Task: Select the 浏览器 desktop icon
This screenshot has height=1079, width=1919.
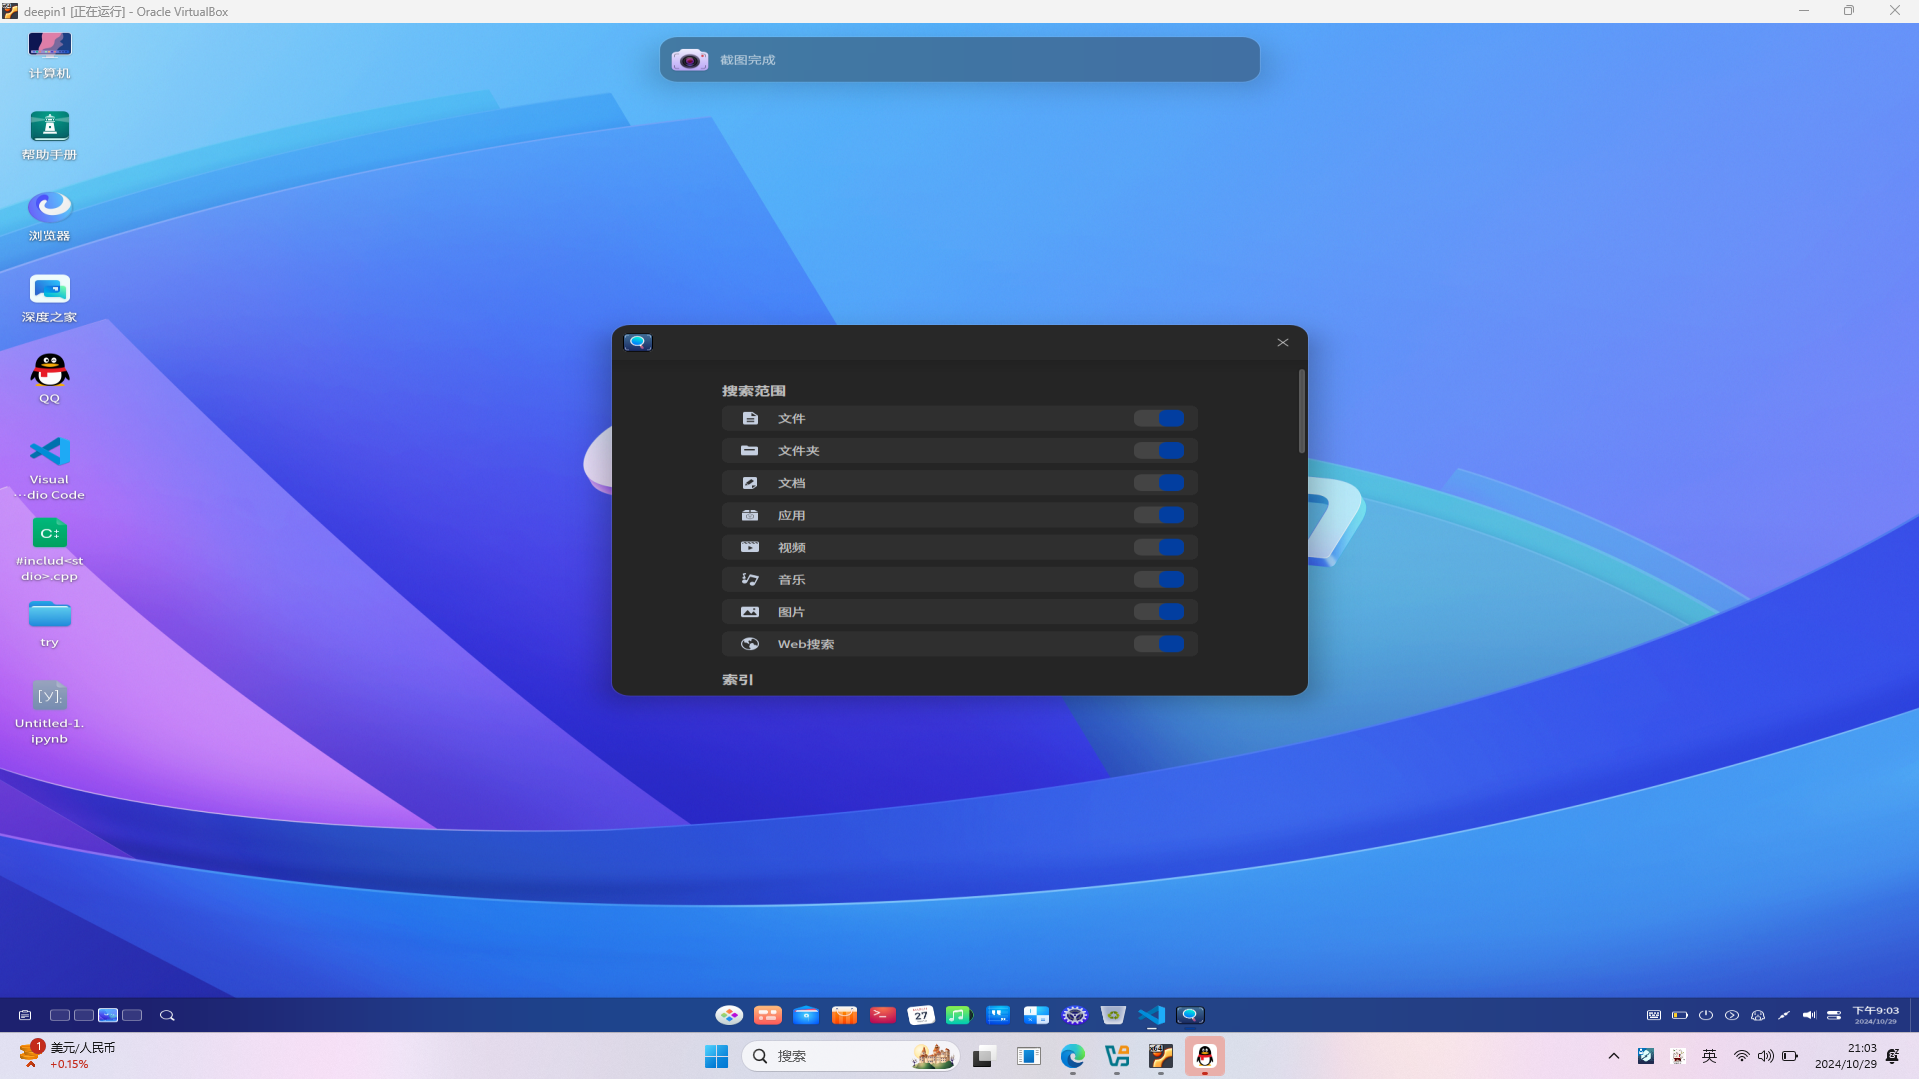Action: coord(49,217)
